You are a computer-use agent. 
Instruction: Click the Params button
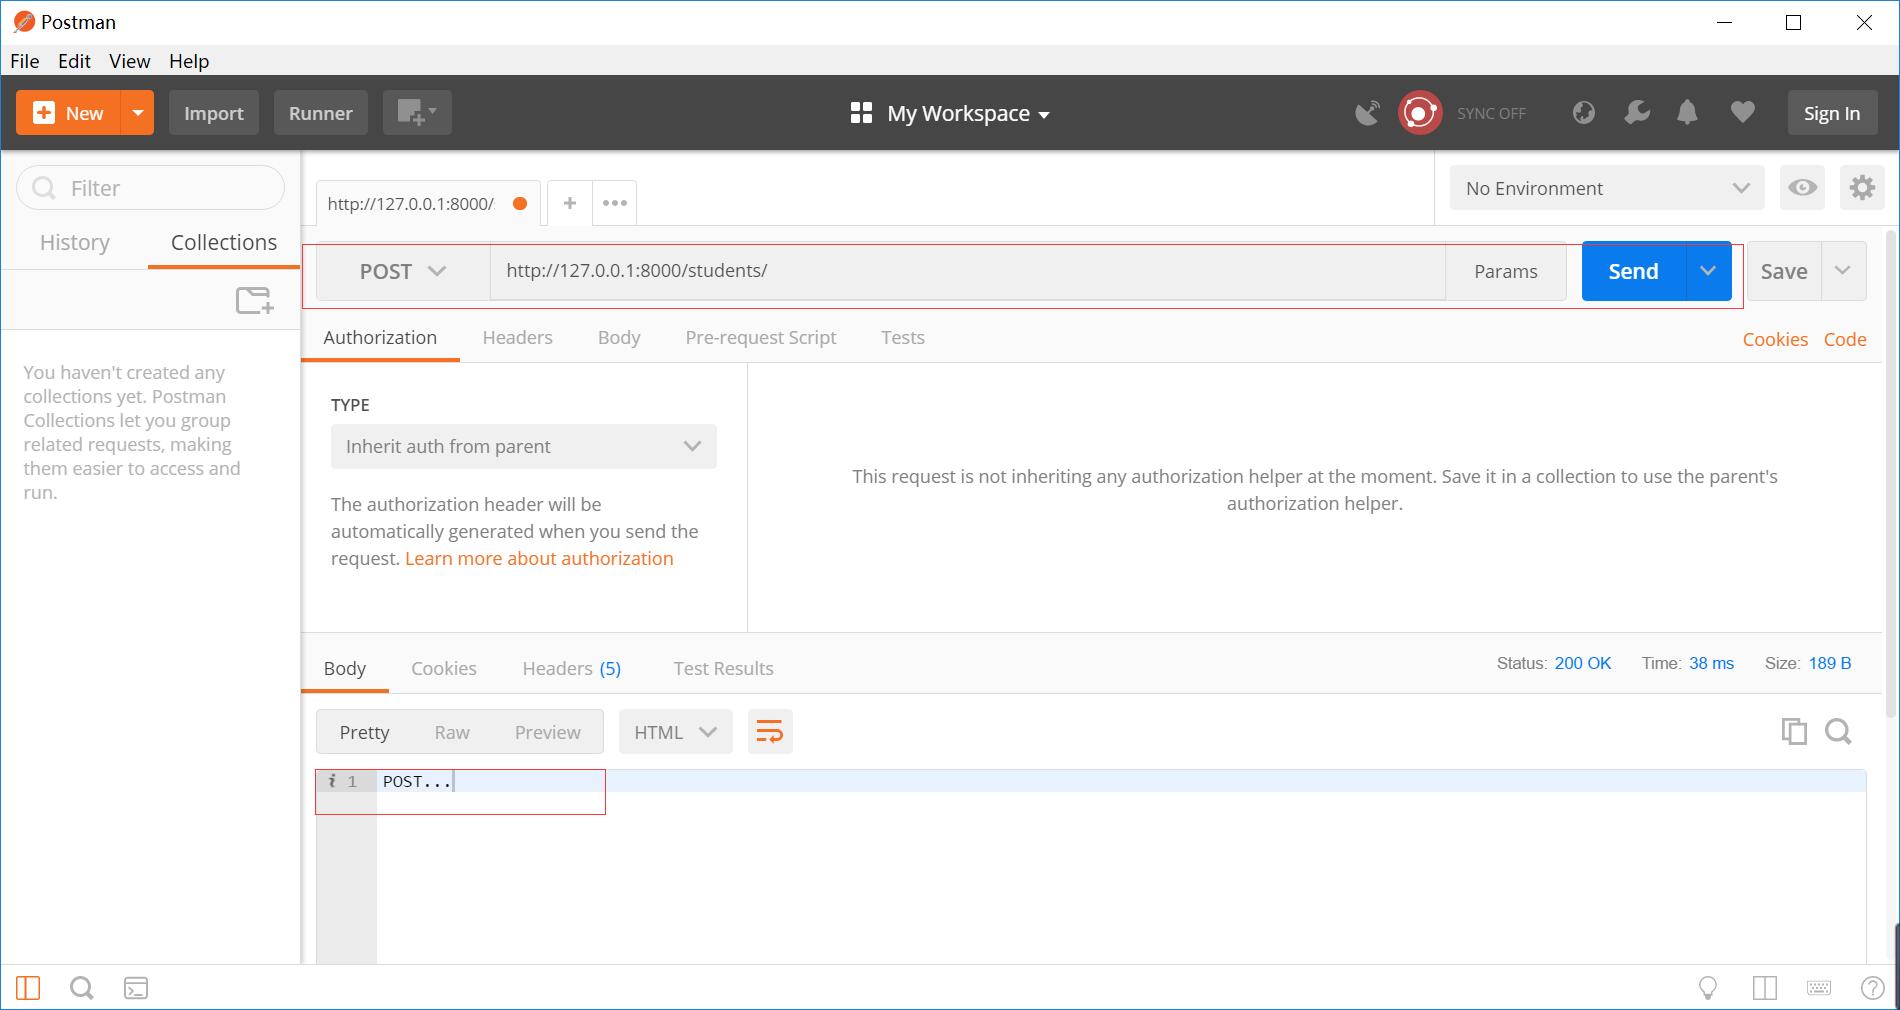coord(1506,271)
